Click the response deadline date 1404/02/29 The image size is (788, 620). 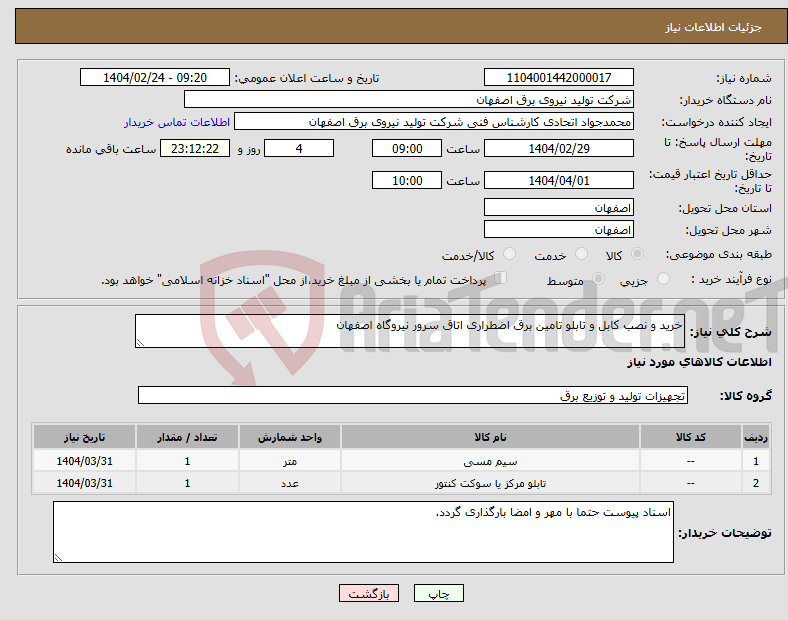coord(558,148)
